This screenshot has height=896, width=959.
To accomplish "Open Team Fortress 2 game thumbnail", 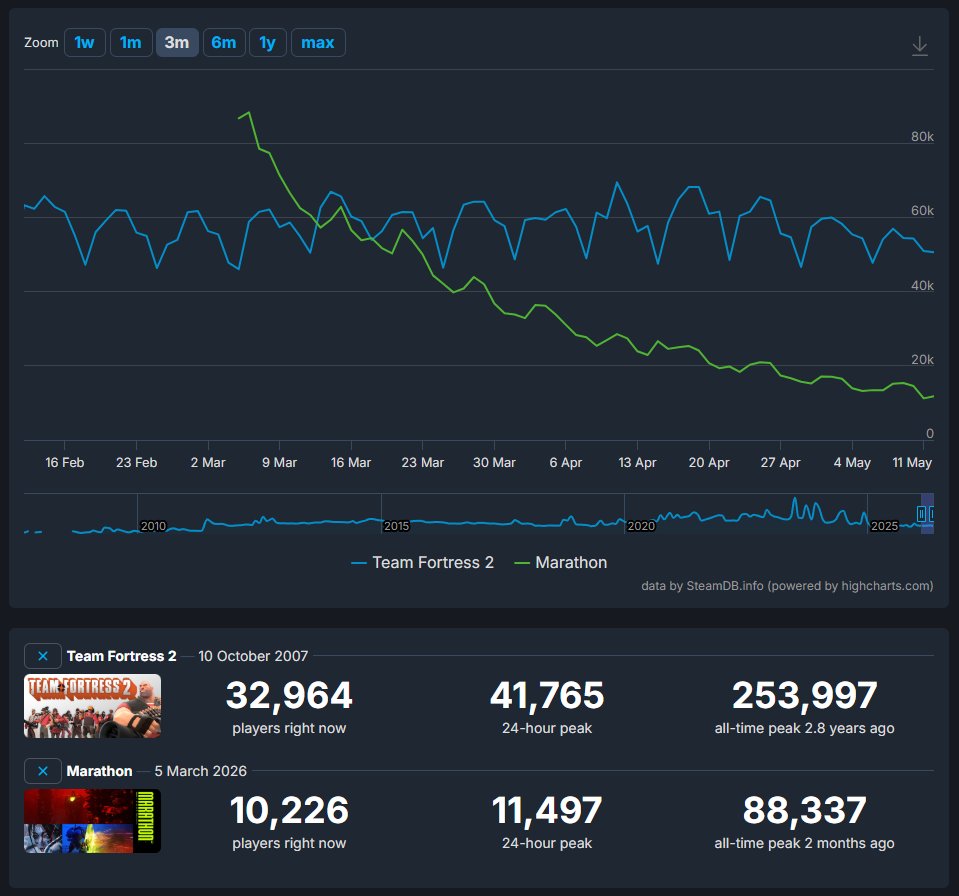I will point(92,706).
